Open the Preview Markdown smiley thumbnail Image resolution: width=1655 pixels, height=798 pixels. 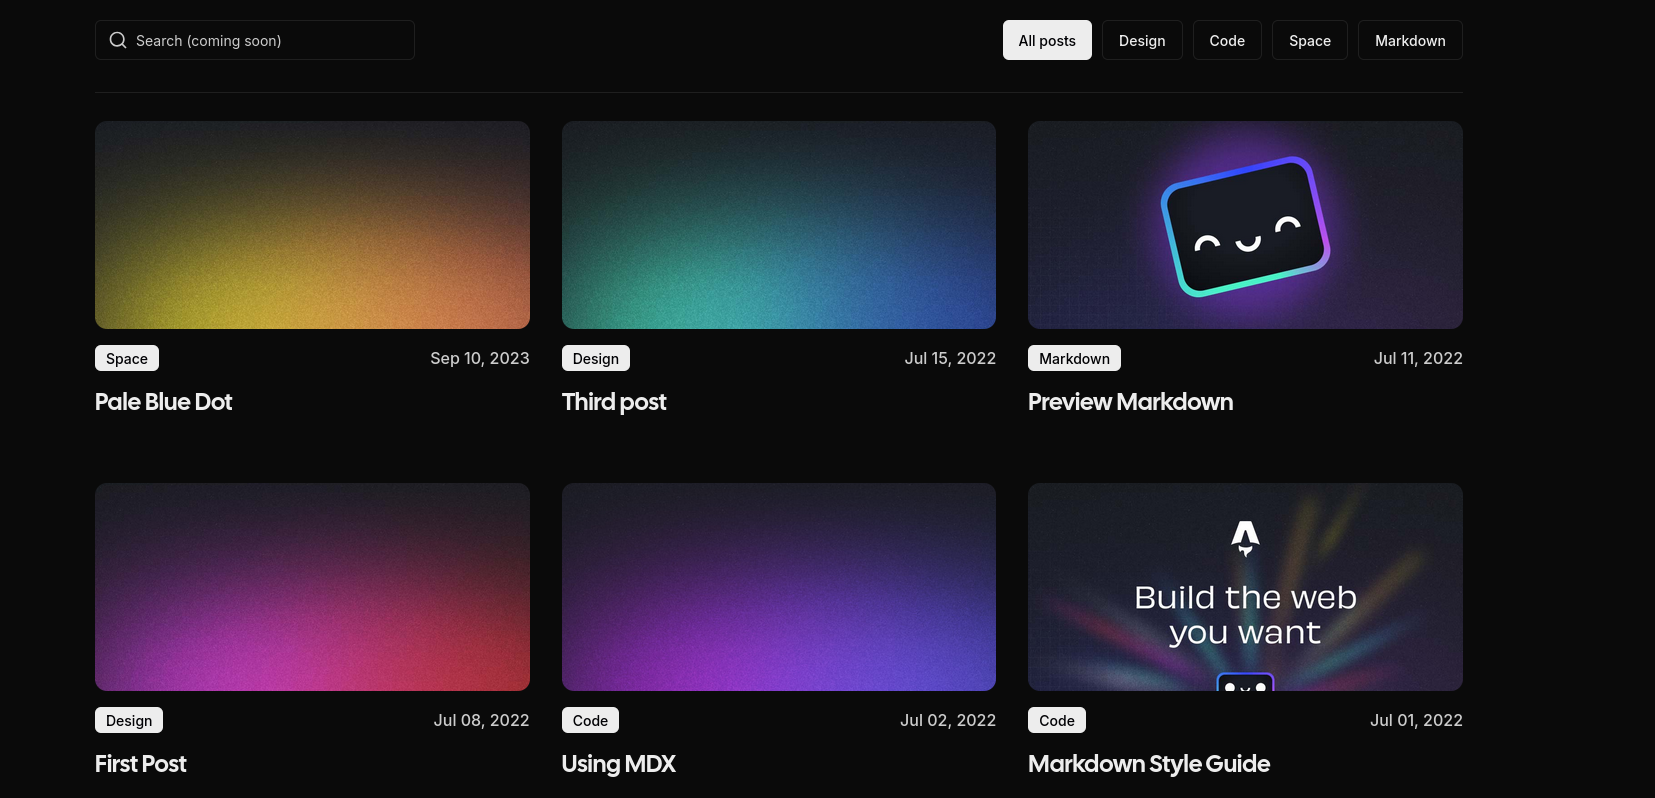tap(1245, 225)
